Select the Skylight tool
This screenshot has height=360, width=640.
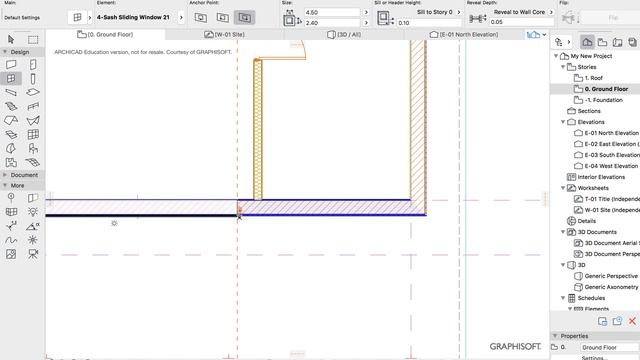coord(11,134)
